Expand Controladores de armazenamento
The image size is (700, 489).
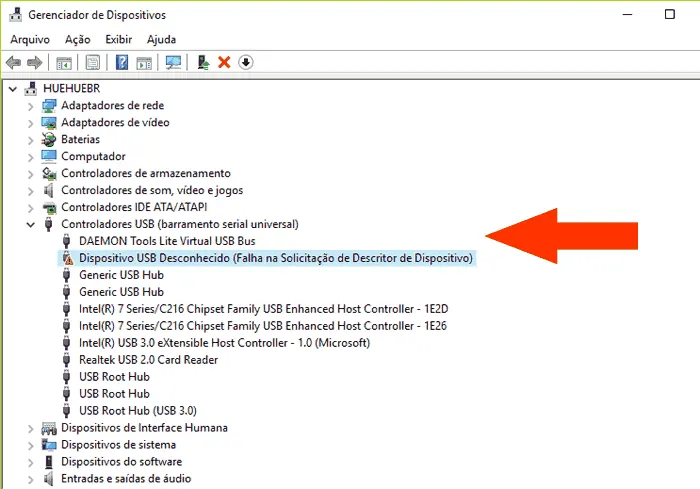[30, 174]
